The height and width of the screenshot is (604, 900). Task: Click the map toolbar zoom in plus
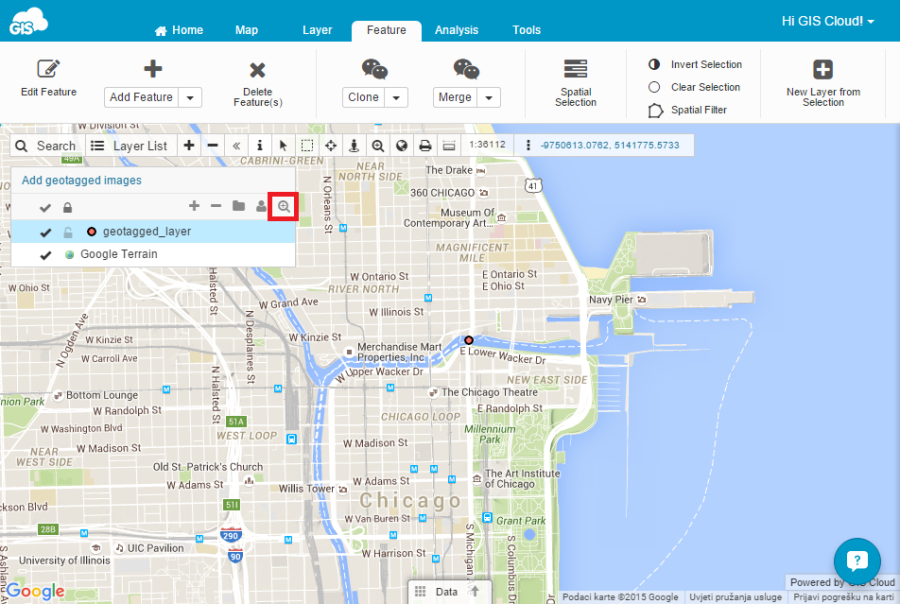click(x=189, y=145)
